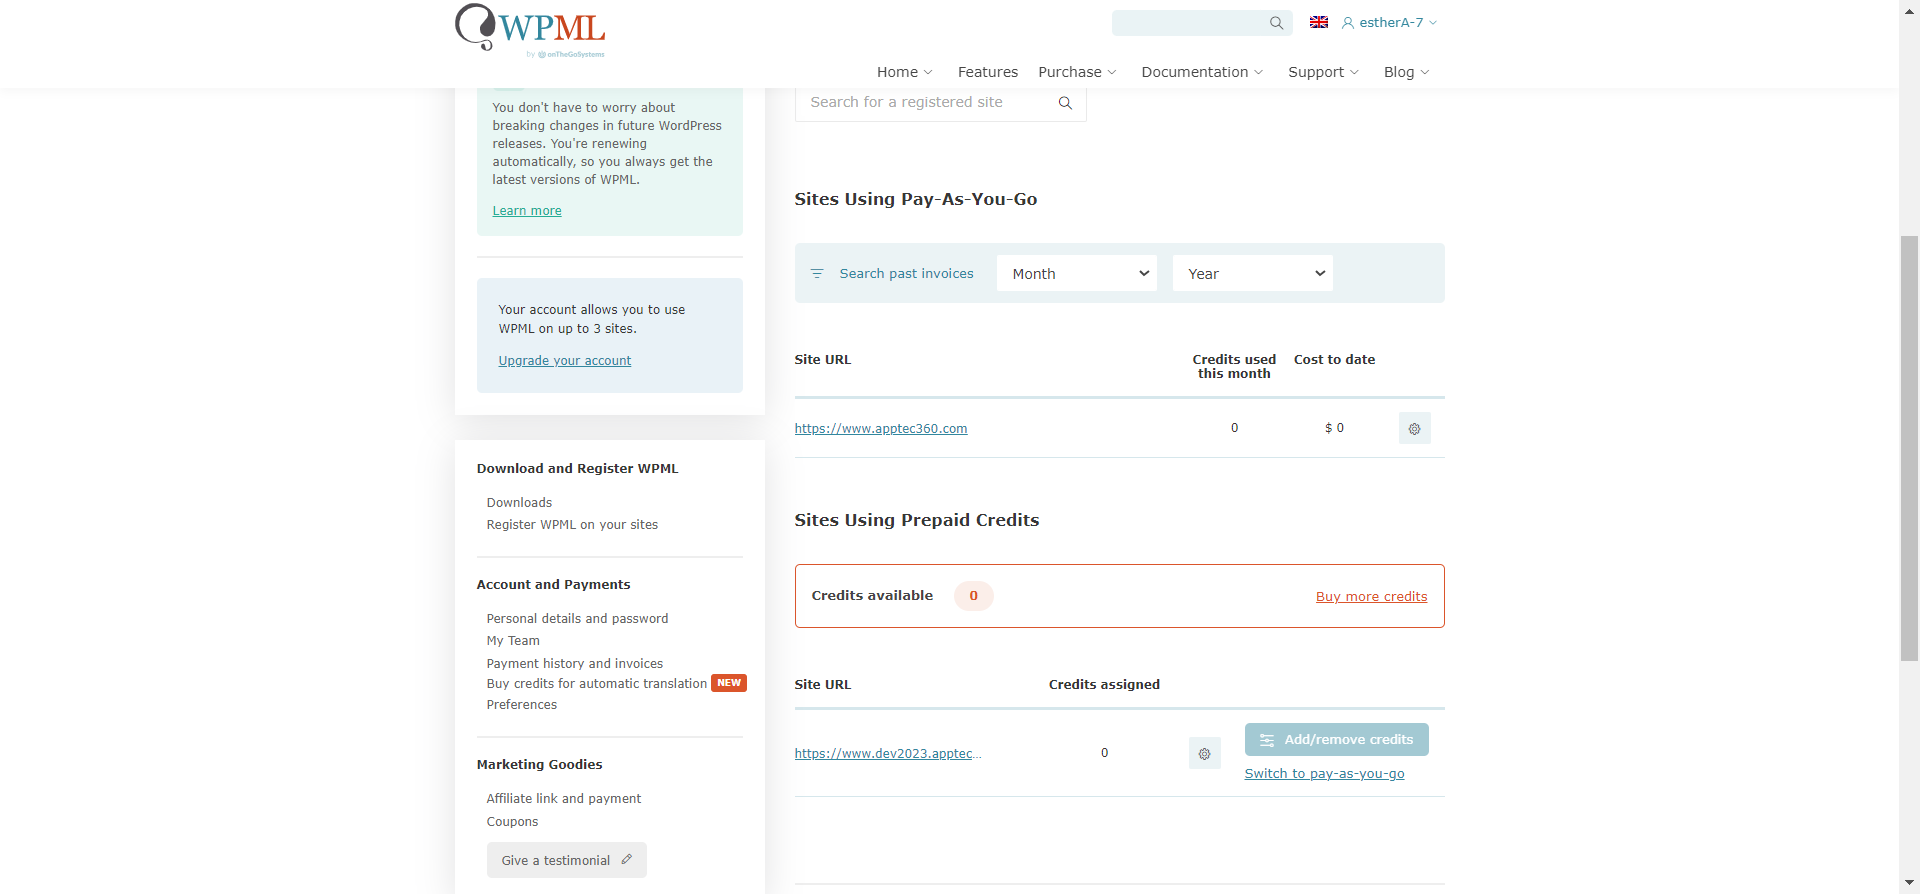Click the 'Credits assigned' column header
Screen dimensions: 1920x894
point(1104,685)
